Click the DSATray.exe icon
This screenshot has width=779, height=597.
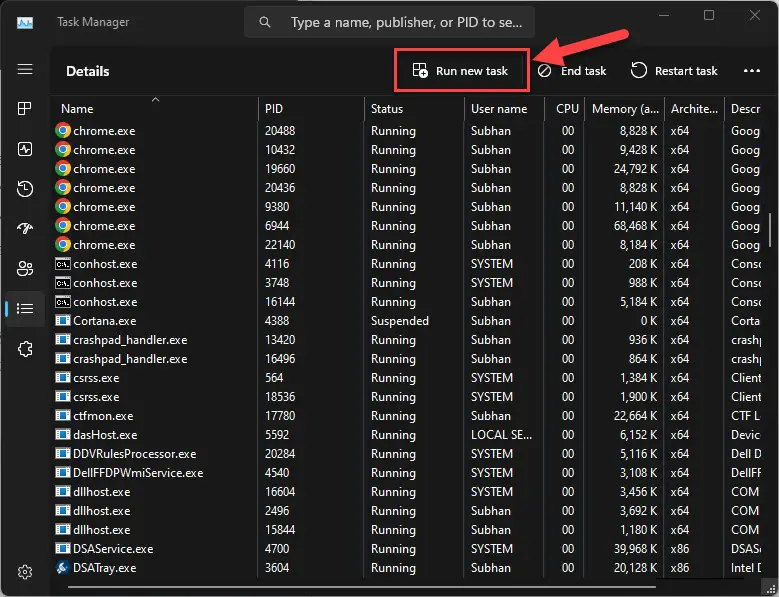(63, 567)
